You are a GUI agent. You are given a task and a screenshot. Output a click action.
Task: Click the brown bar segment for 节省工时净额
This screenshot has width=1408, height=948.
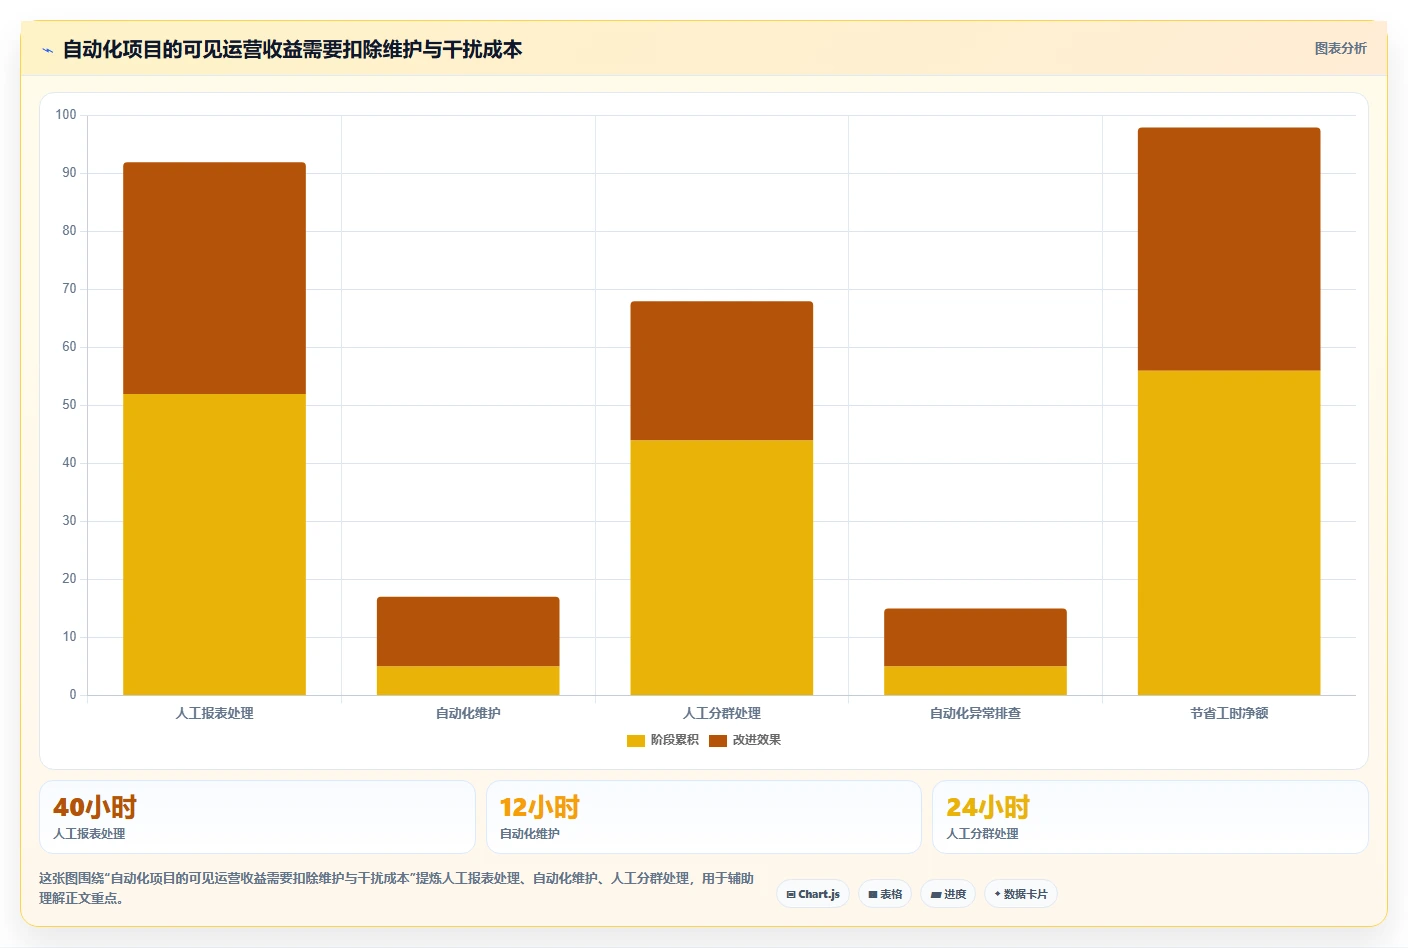tap(1229, 249)
